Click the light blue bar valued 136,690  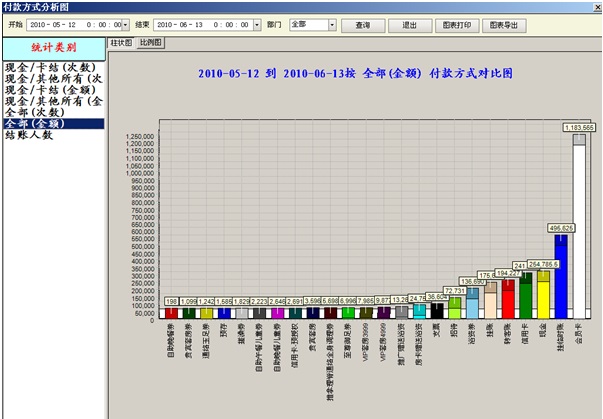click(473, 303)
